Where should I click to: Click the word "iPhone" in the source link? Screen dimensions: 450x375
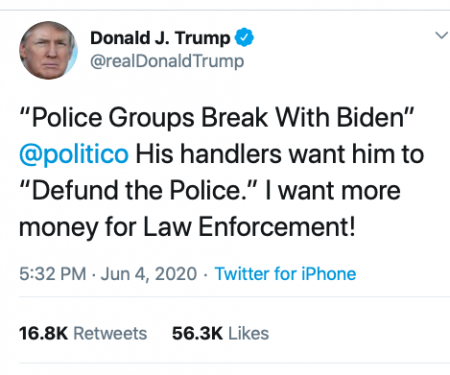329,274
